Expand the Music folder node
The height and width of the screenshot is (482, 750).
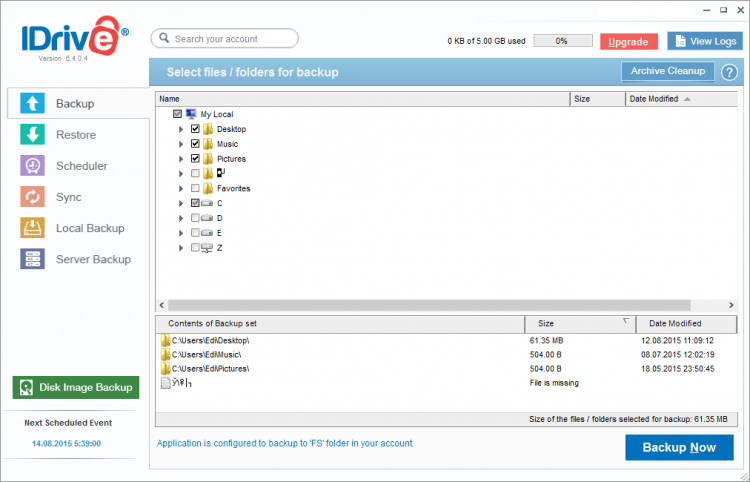(181, 144)
